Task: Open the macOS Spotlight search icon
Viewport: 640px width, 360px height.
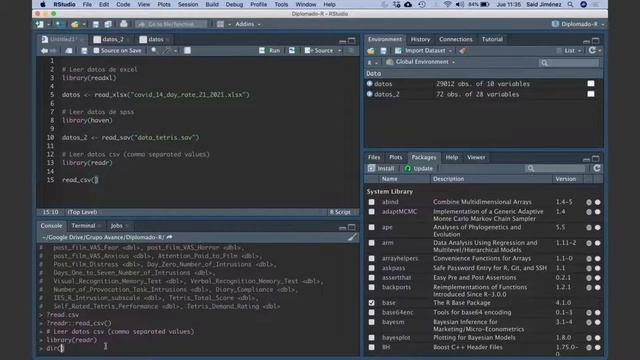Action: pos(570,4)
